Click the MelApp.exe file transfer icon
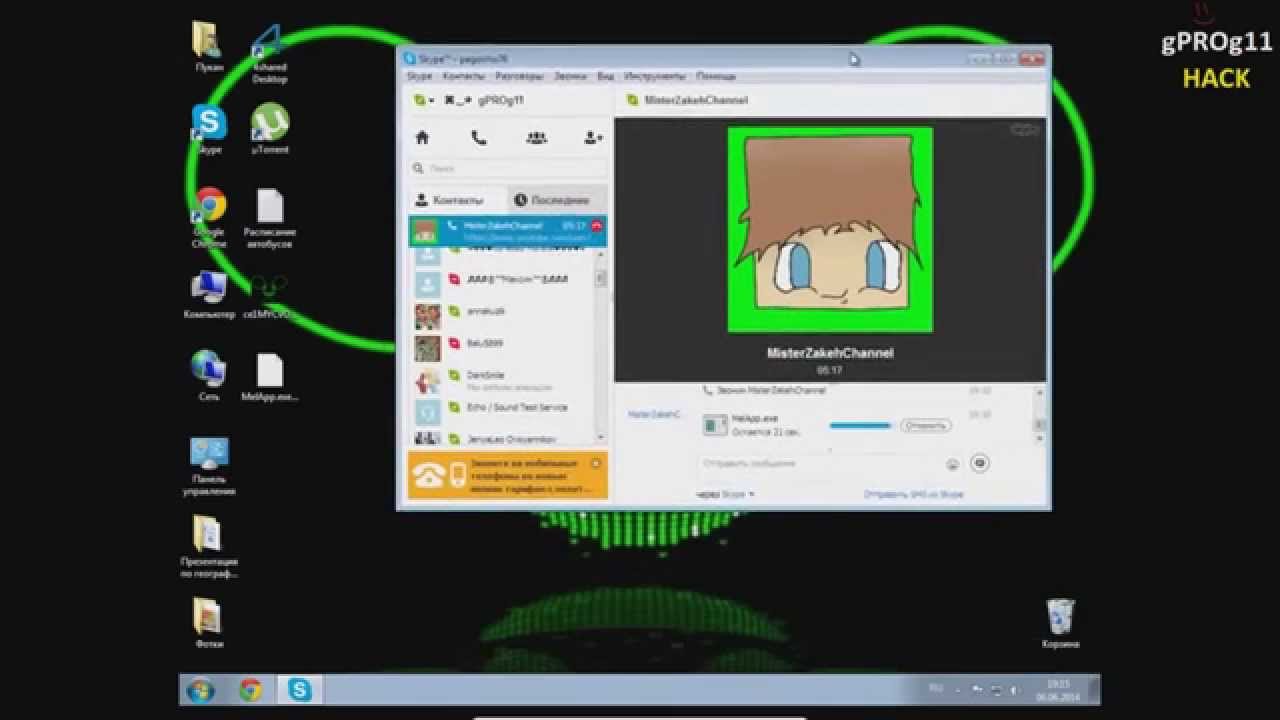 tap(714, 425)
